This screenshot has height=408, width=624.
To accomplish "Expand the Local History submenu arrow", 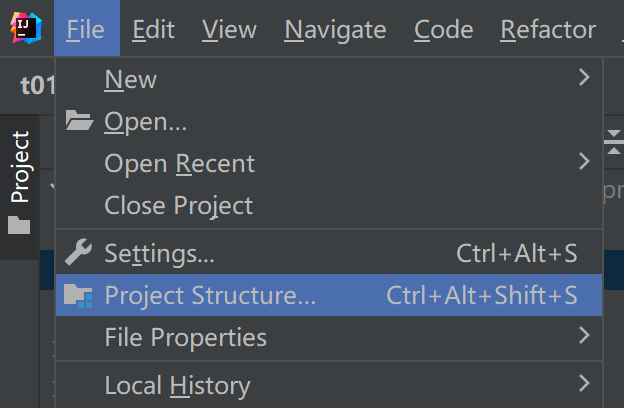I will tap(584, 383).
